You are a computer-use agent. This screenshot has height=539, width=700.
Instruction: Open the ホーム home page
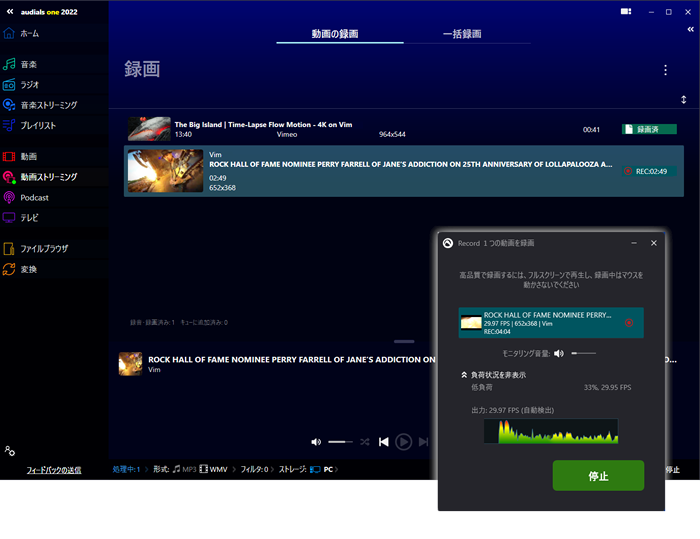pyautogui.click(x=21, y=33)
